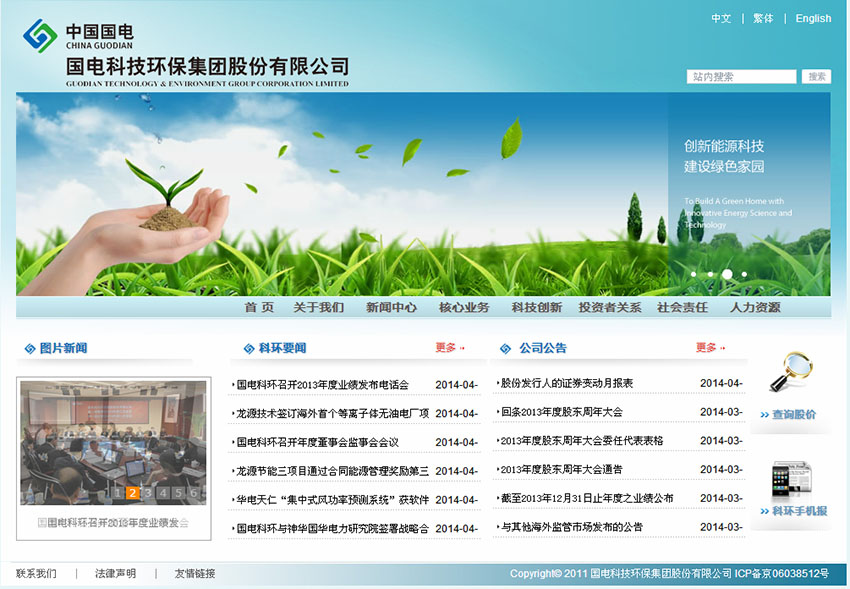Viewport: 850px width, 589px height.
Task: Click the 站内搜索 search input field
Action: 741,77
